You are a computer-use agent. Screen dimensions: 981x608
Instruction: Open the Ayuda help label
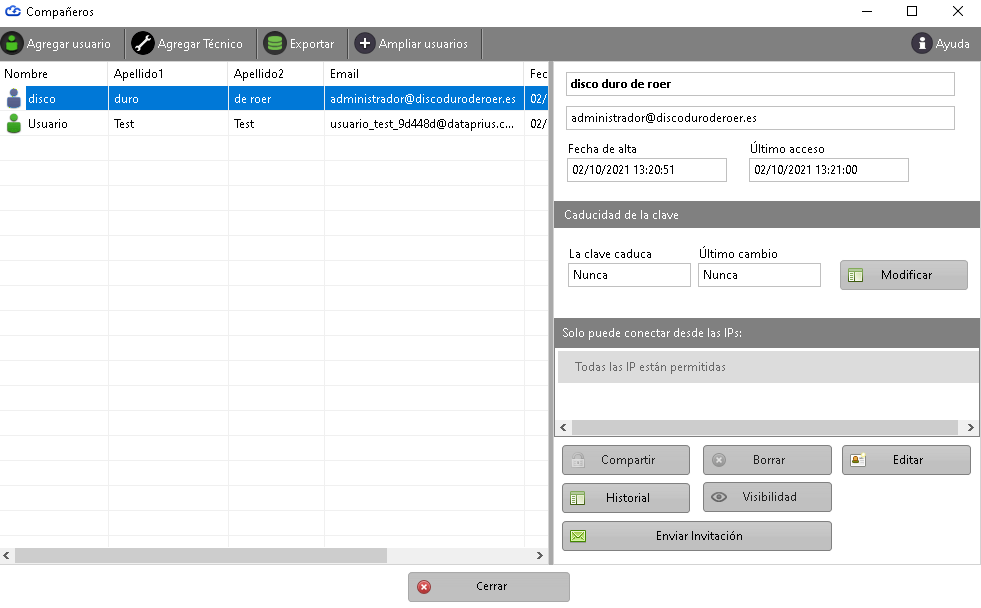click(952, 44)
